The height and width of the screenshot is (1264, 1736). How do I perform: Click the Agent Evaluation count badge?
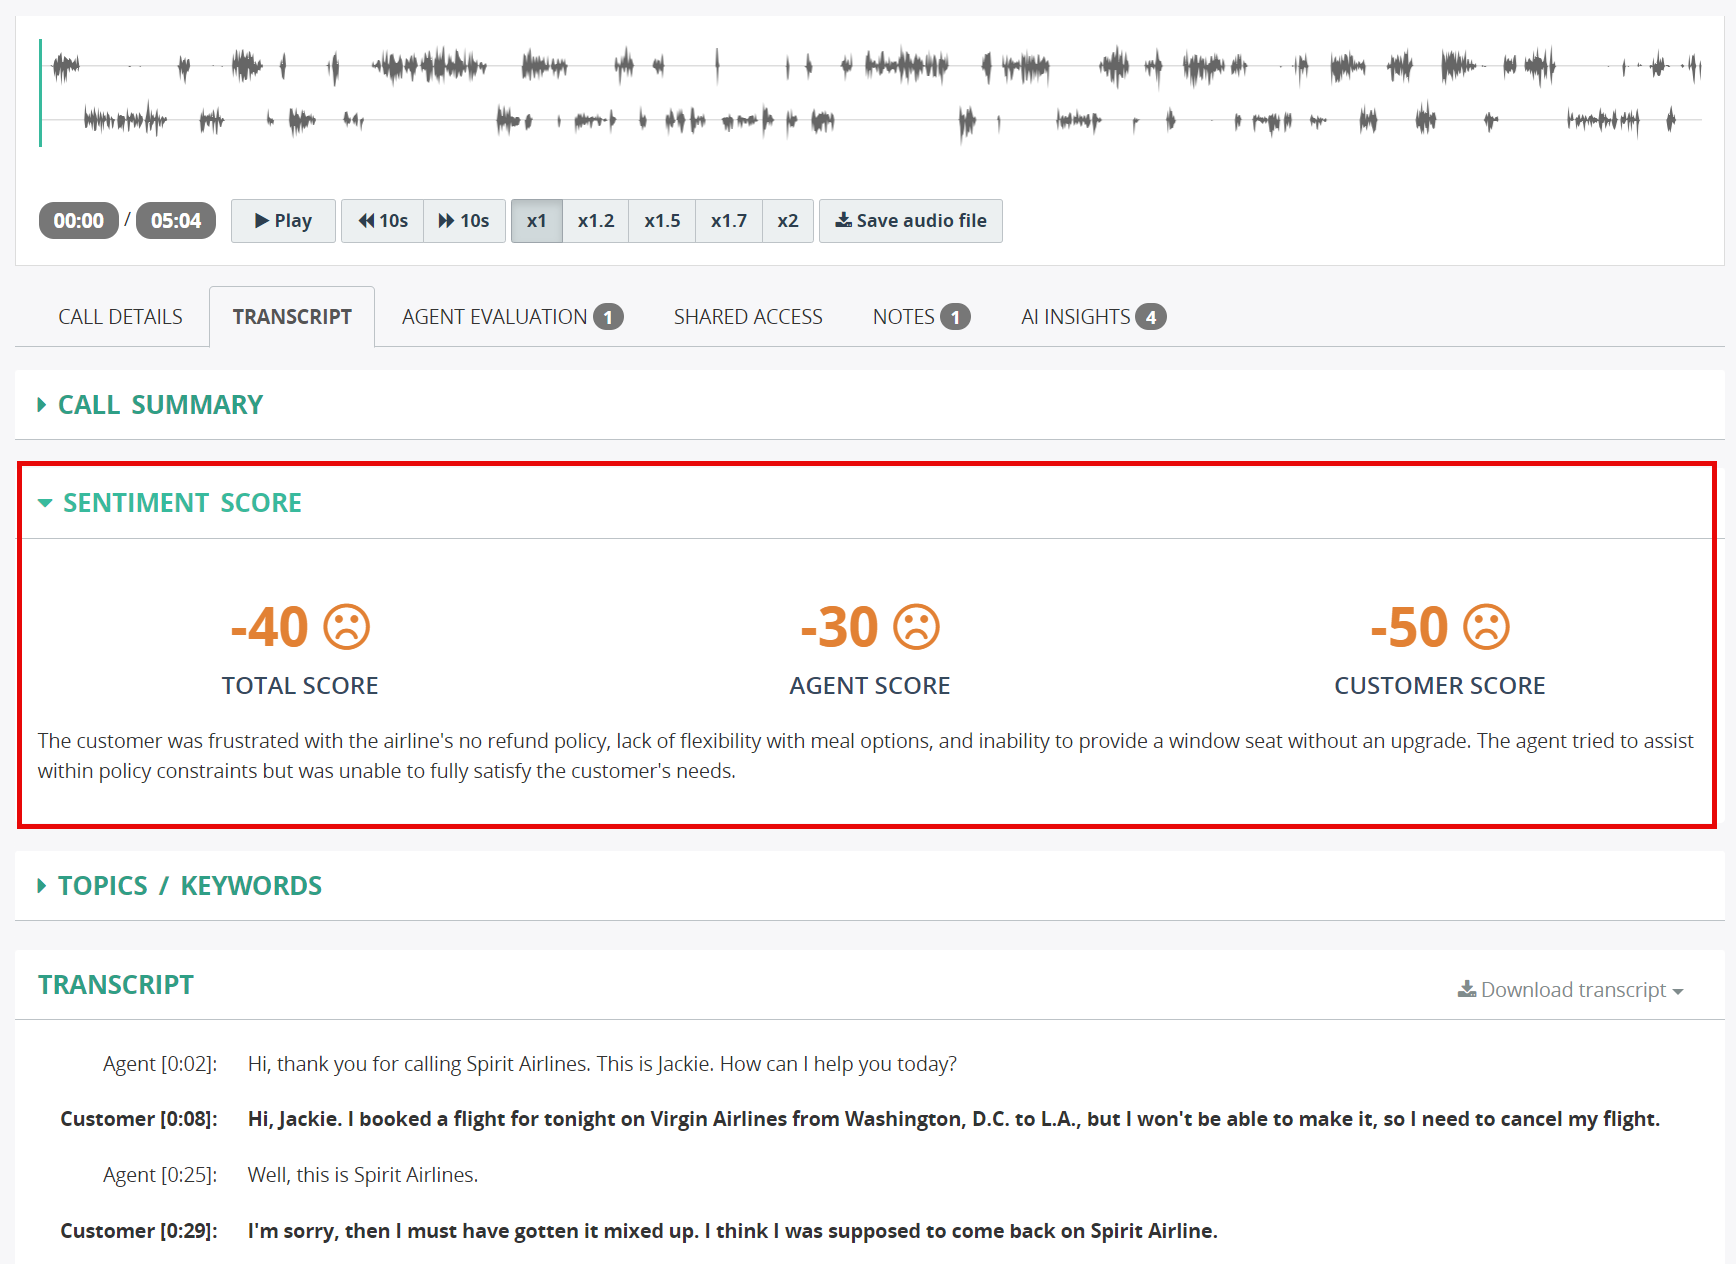click(x=608, y=317)
